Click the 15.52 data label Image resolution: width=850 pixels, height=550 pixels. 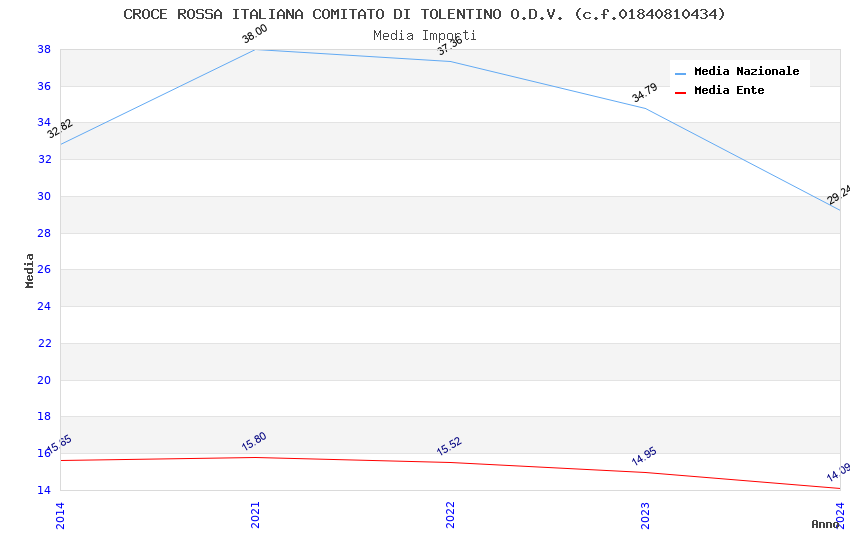click(449, 446)
